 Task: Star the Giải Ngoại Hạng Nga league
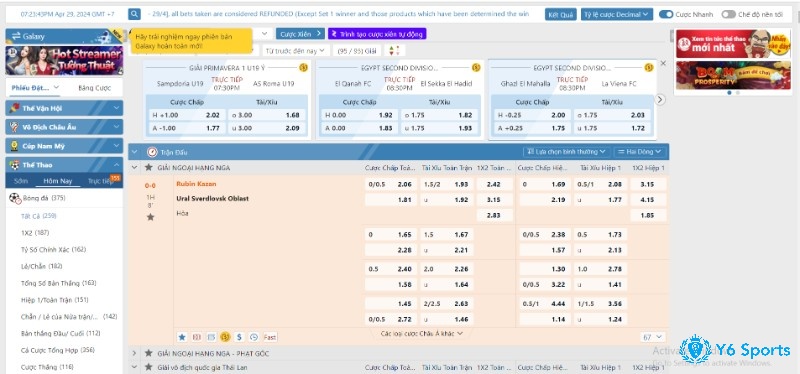coord(148,167)
